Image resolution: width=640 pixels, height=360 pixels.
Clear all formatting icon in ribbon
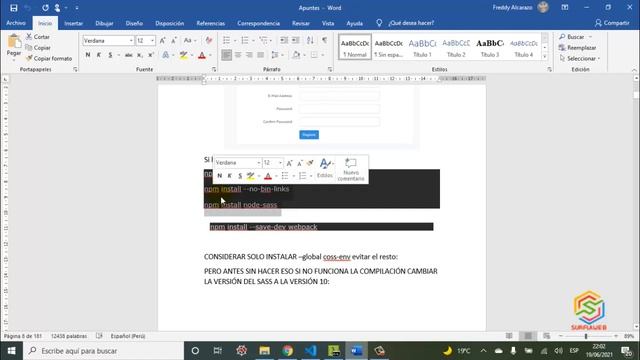[209, 40]
